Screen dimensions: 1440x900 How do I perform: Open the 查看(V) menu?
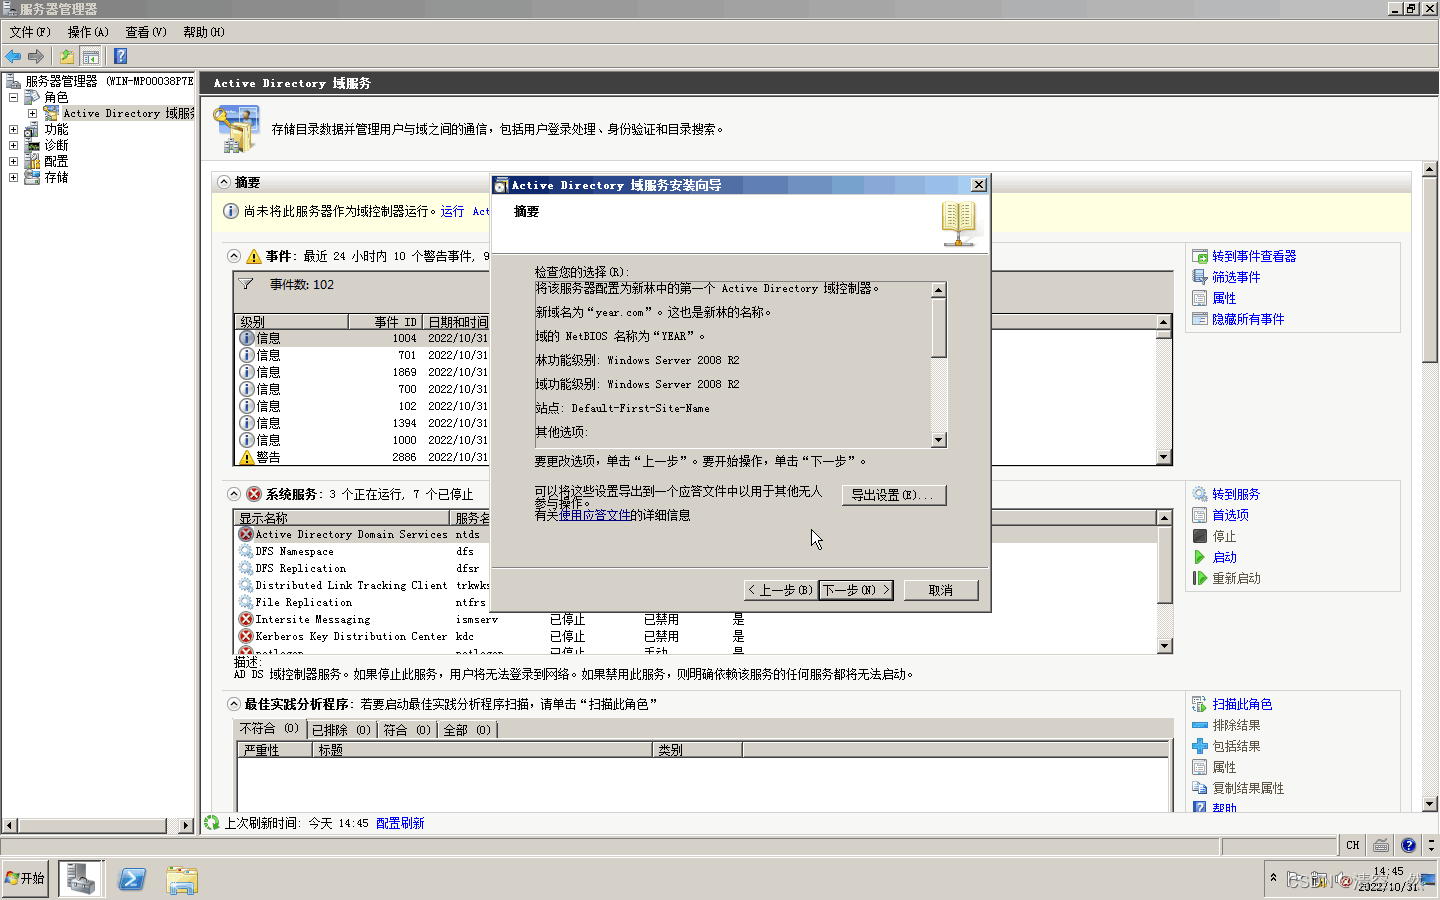pos(146,32)
